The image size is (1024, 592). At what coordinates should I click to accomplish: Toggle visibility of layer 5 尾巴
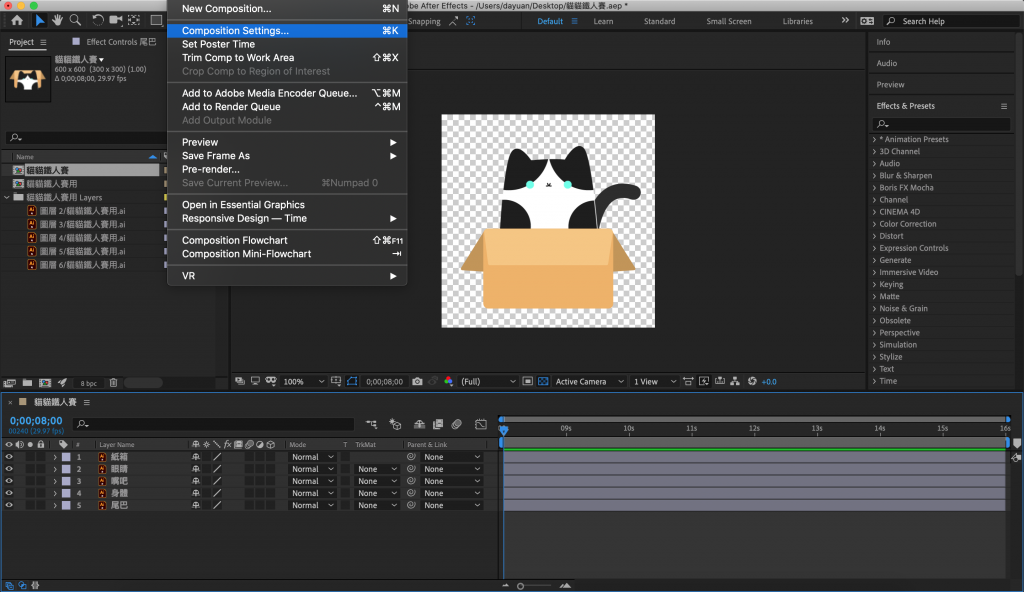(x=9, y=505)
